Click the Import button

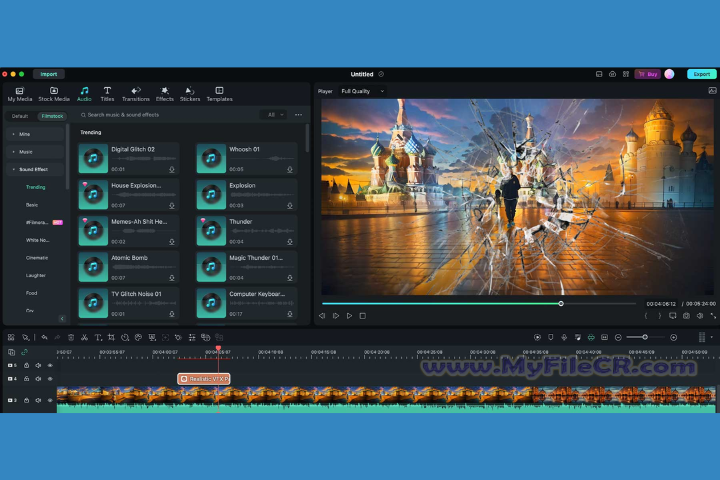(48, 74)
